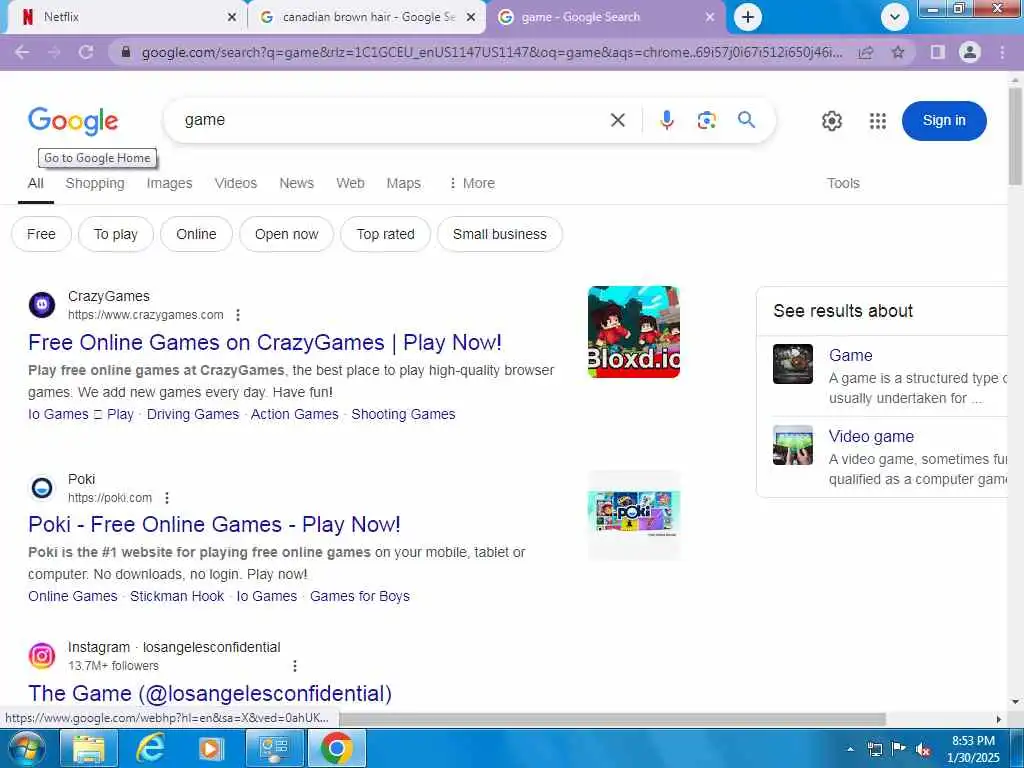The width and height of the screenshot is (1024, 768).
Task: Open the Google apps grid
Action: point(878,121)
